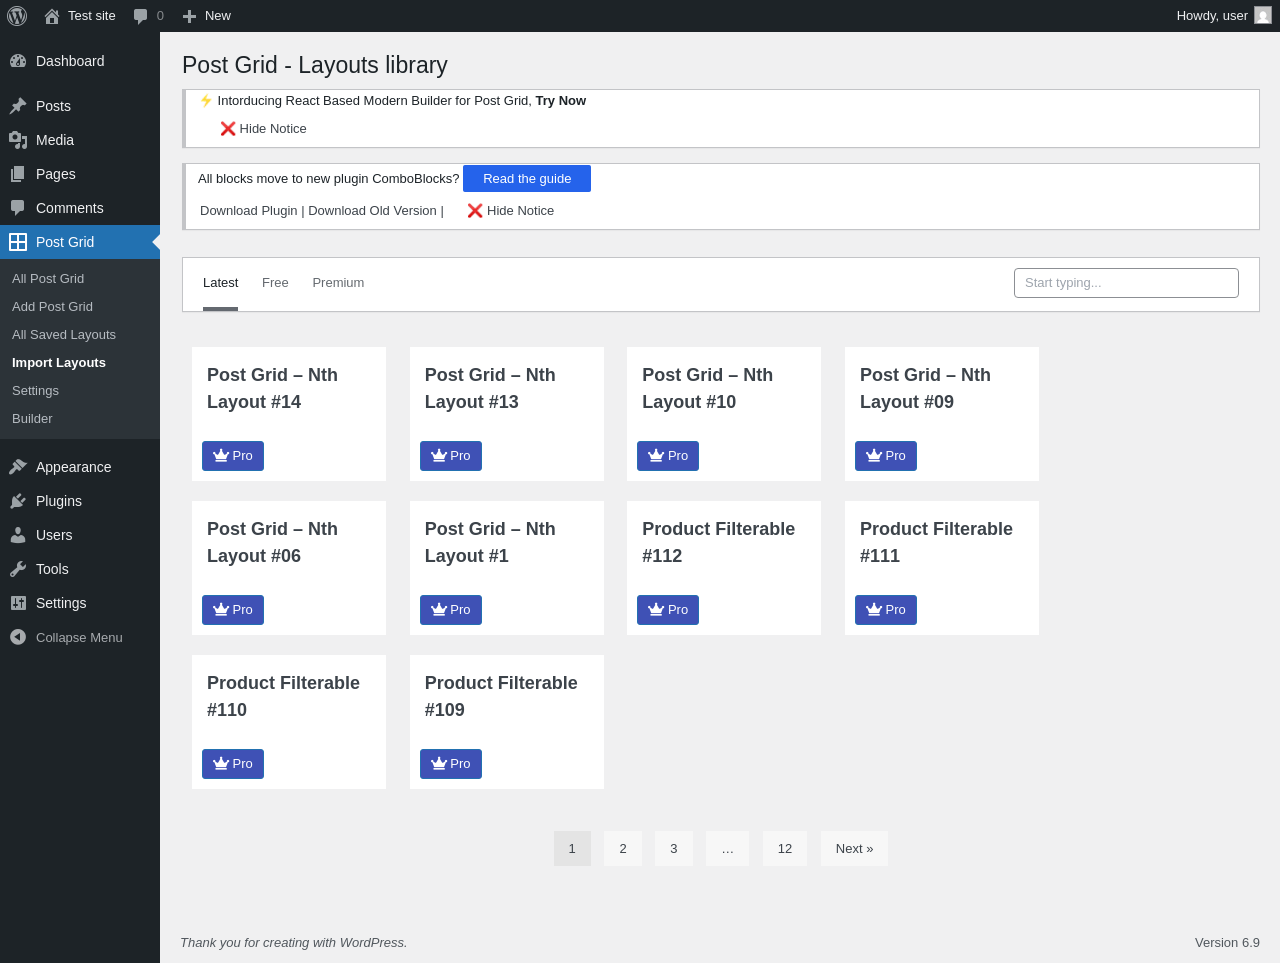
Task: Open the New content menu
Action: [207, 16]
